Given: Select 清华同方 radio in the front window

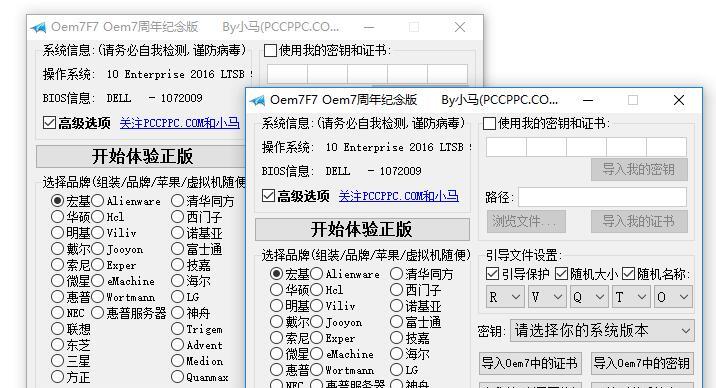Looking at the screenshot, I should coord(396,274).
